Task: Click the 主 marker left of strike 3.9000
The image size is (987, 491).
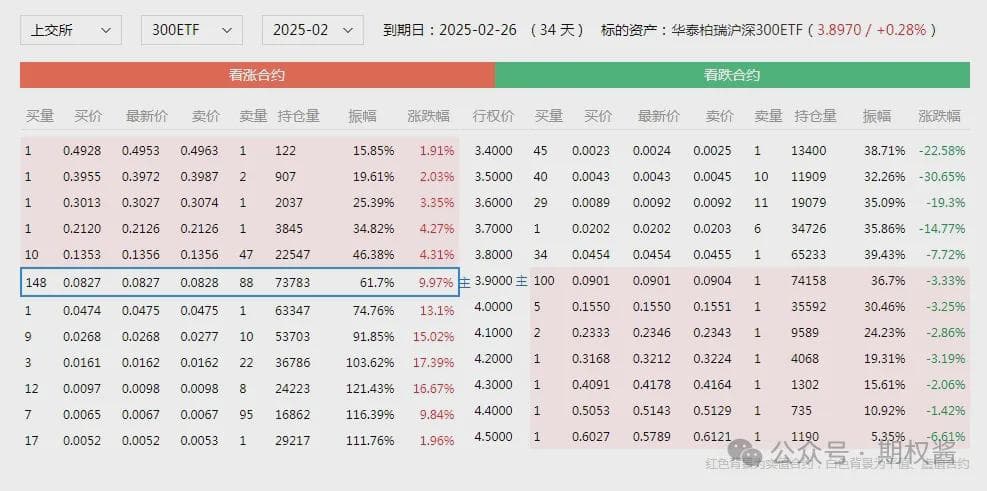Action: (466, 282)
